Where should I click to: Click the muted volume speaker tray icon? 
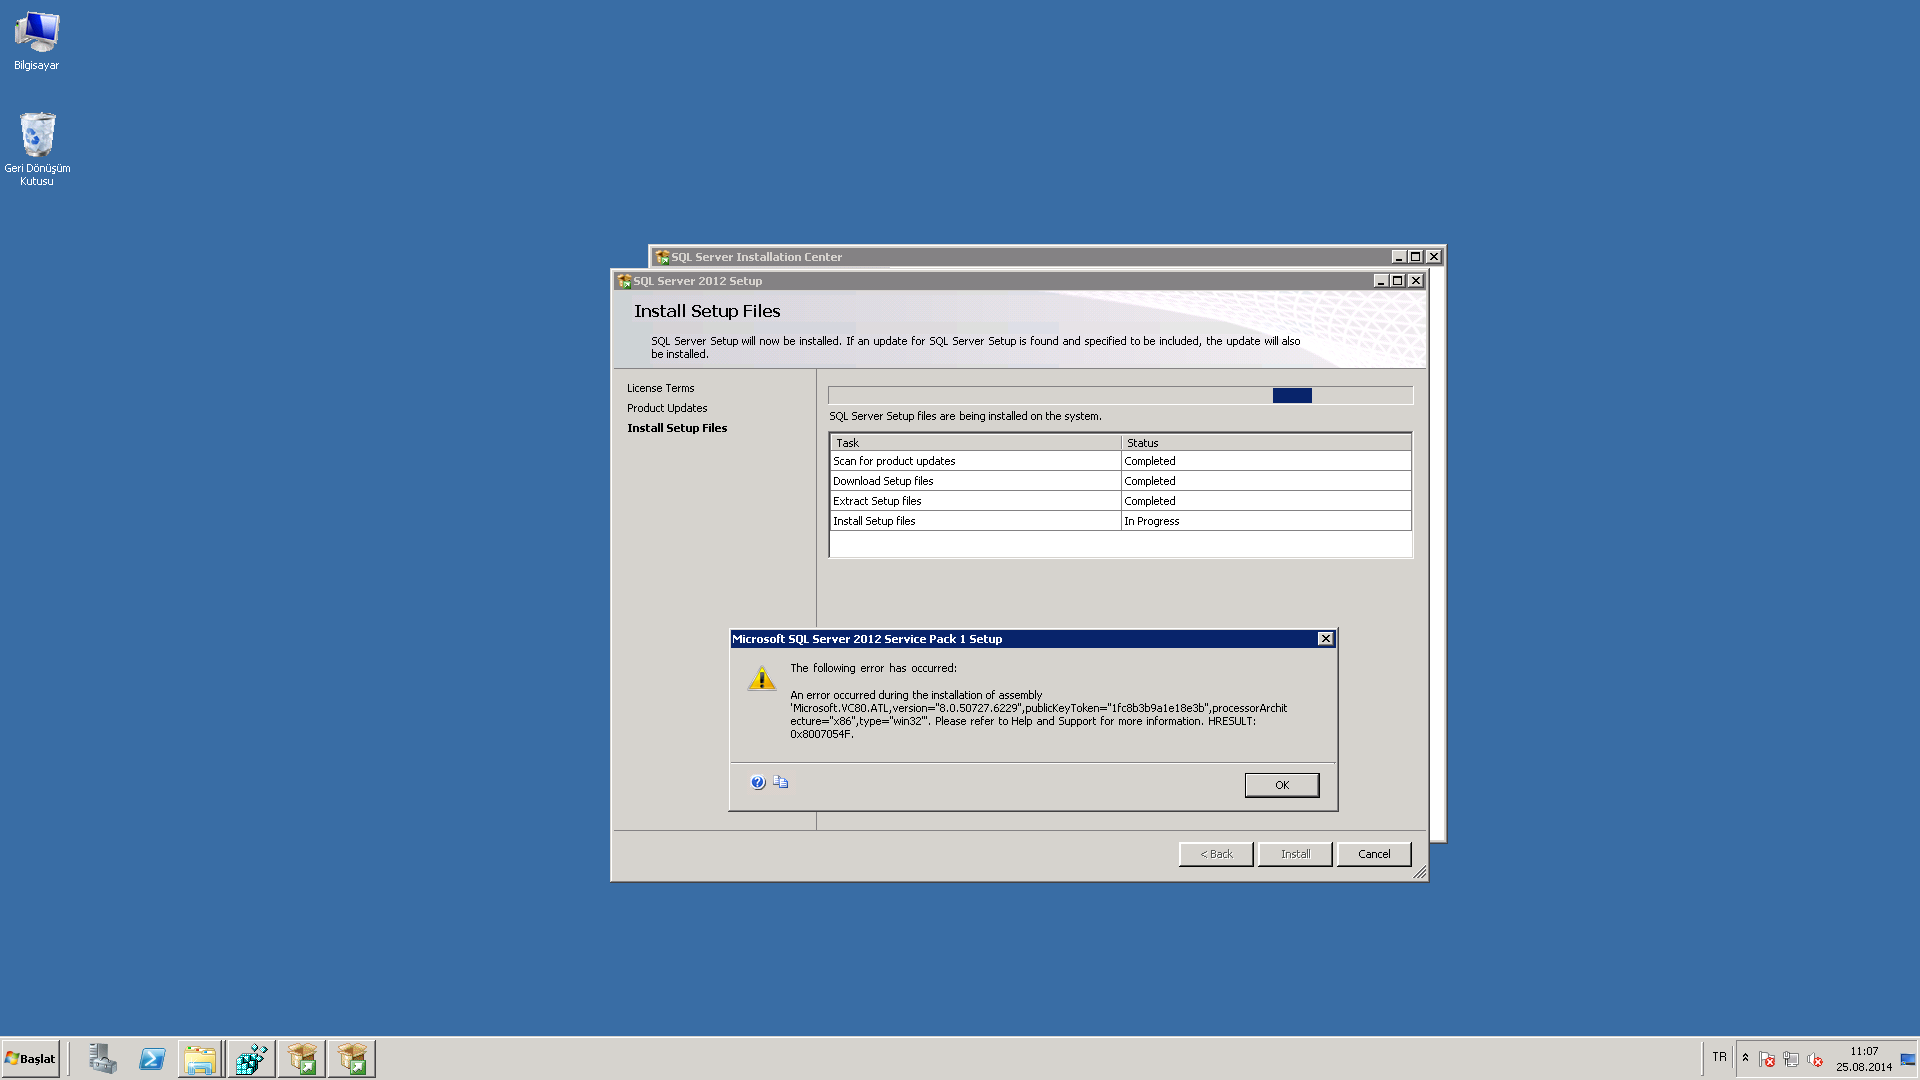point(1815,1059)
